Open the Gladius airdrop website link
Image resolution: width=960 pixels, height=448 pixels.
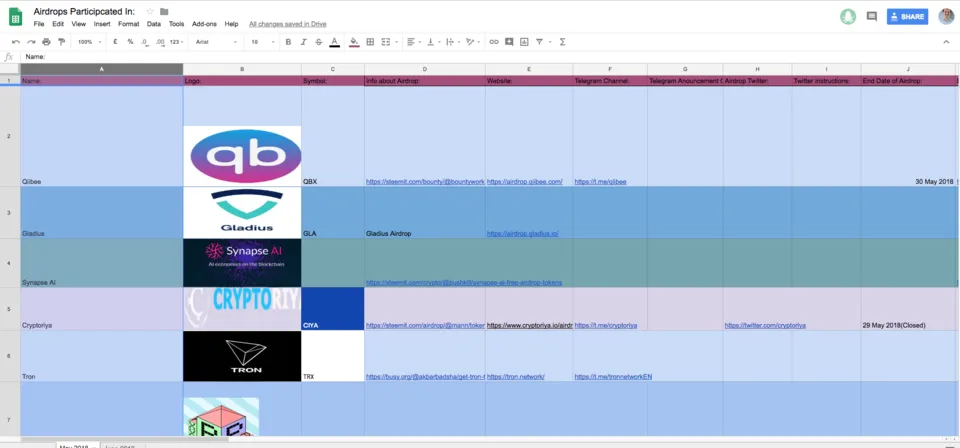[x=522, y=233]
